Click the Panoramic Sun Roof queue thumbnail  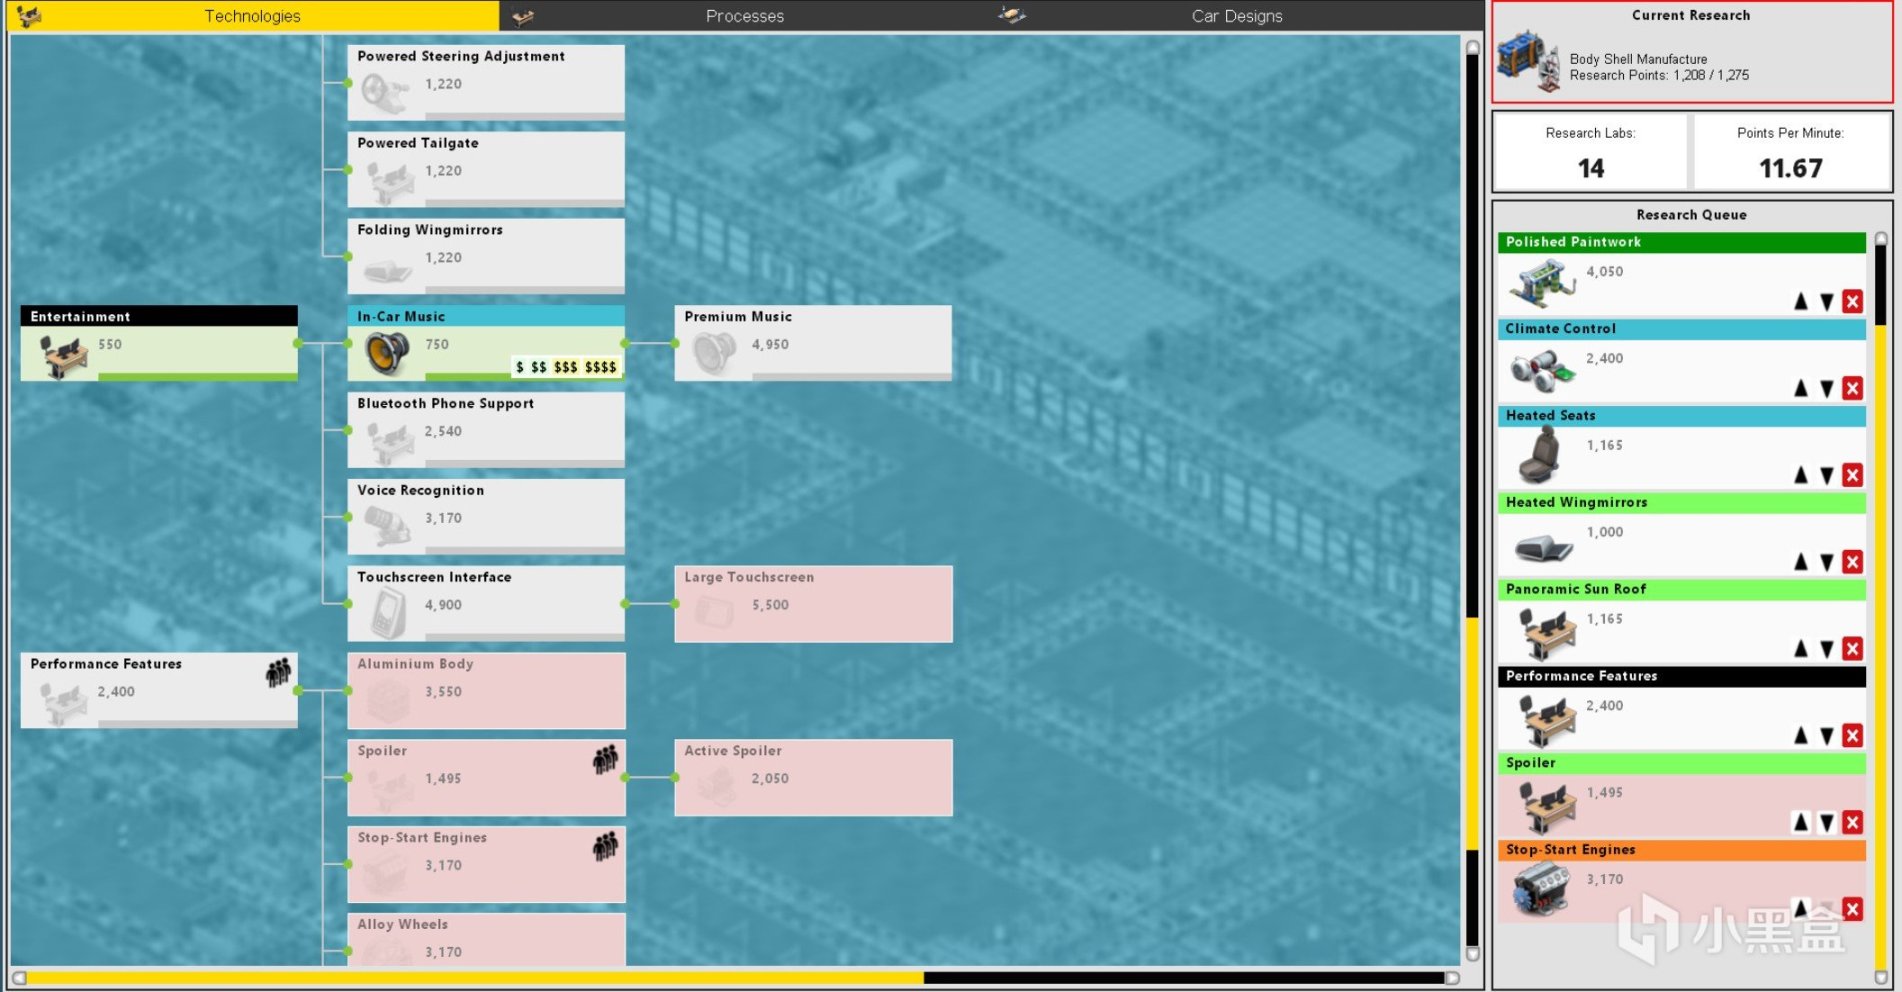[x=1546, y=633]
